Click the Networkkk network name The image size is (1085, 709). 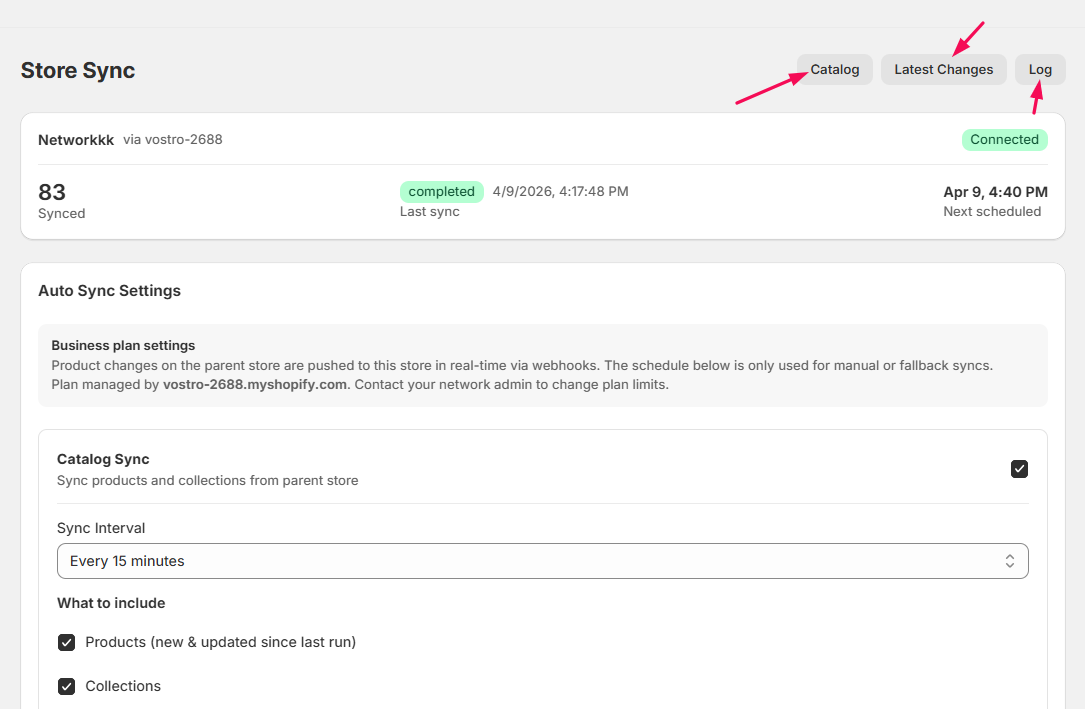coord(76,140)
